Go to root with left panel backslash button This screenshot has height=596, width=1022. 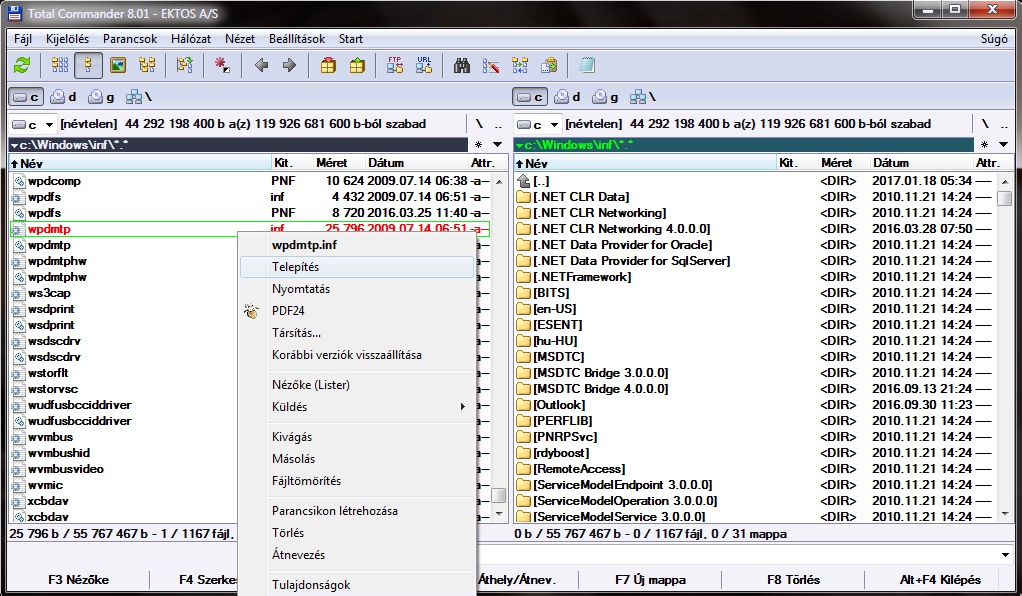(x=479, y=124)
